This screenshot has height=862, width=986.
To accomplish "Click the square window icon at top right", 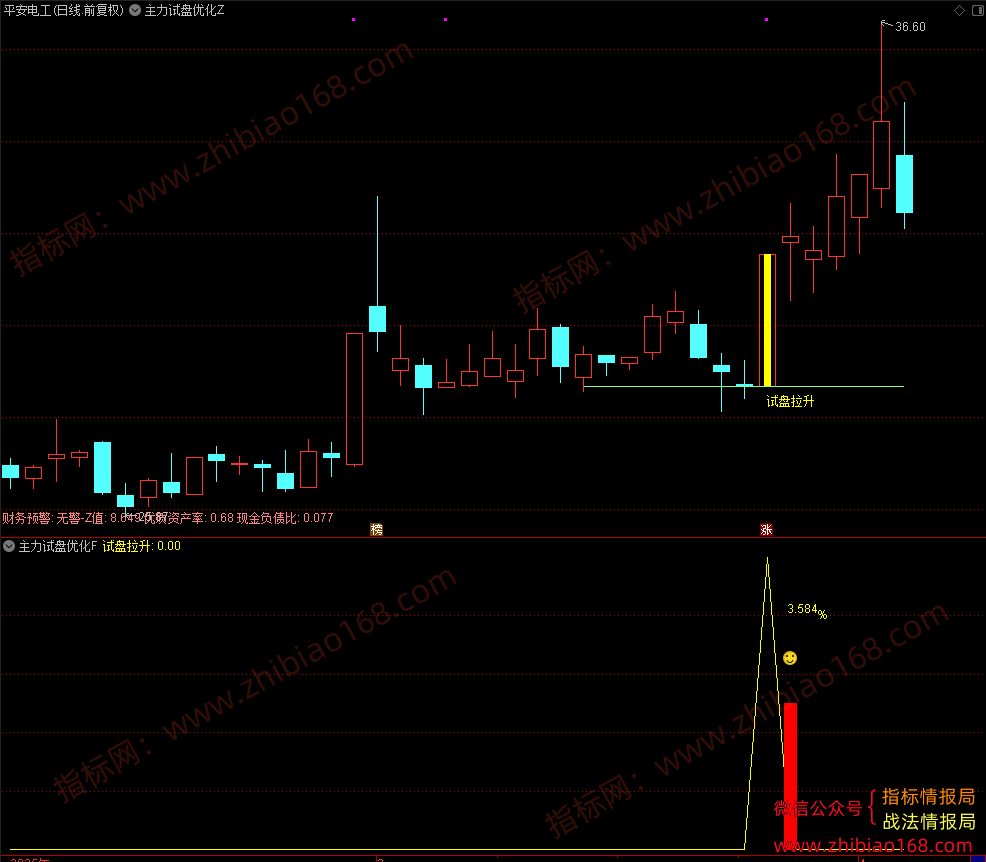I will [978, 10].
